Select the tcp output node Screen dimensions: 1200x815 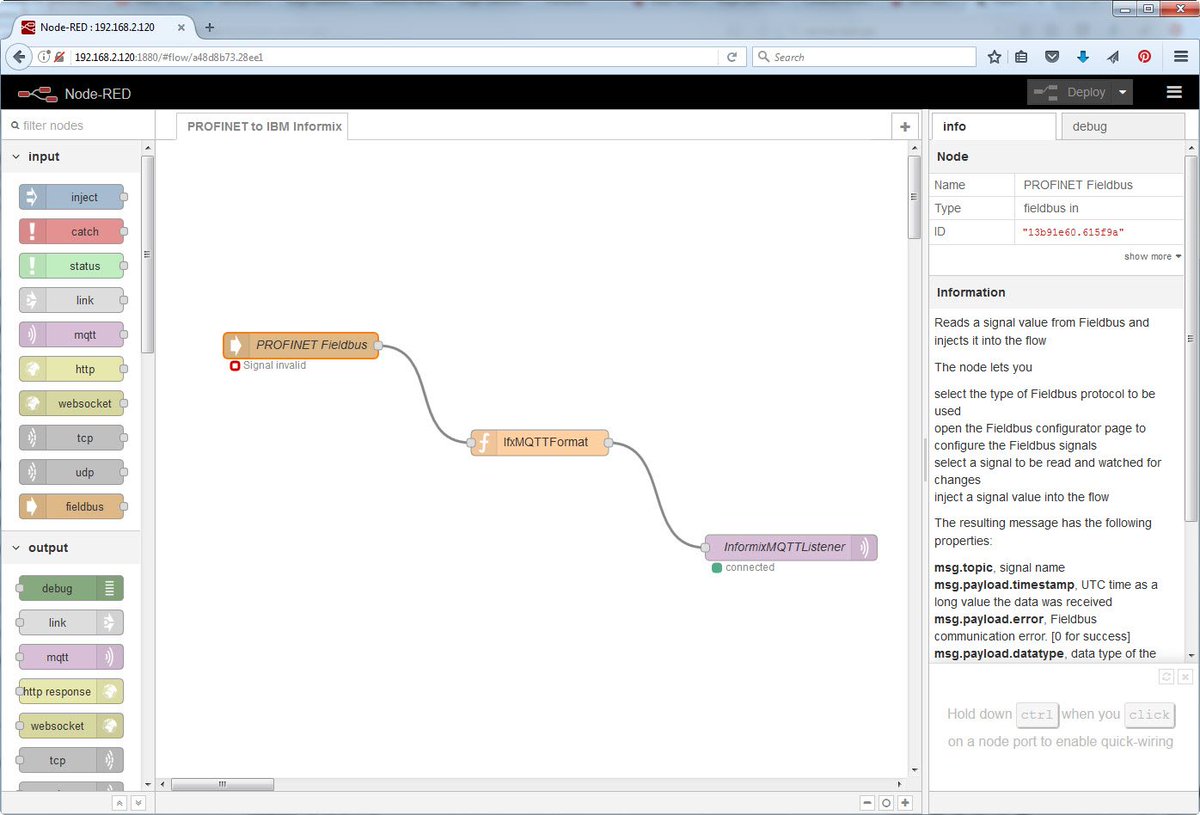point(71,760)
